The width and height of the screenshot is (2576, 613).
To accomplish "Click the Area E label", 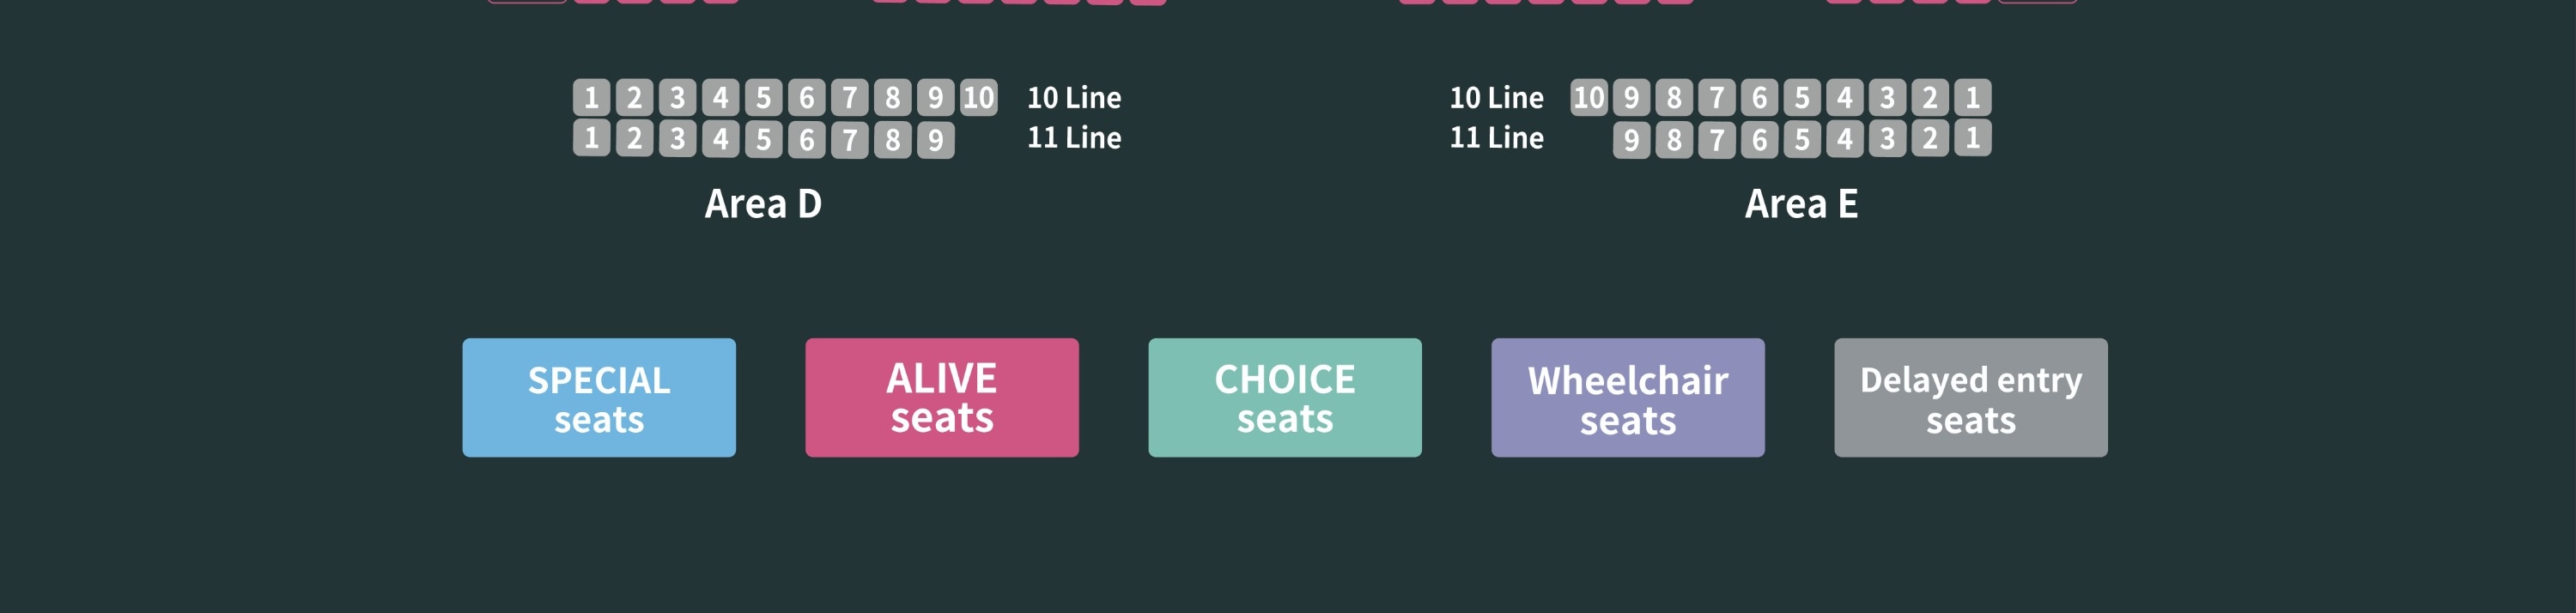I will pos(1801,204).
